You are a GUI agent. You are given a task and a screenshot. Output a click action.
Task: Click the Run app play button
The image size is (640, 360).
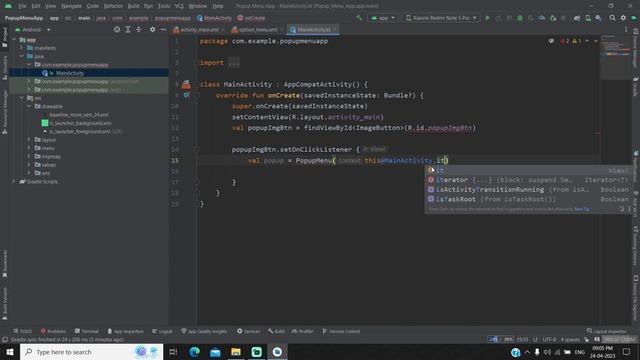tap(487, 18)
